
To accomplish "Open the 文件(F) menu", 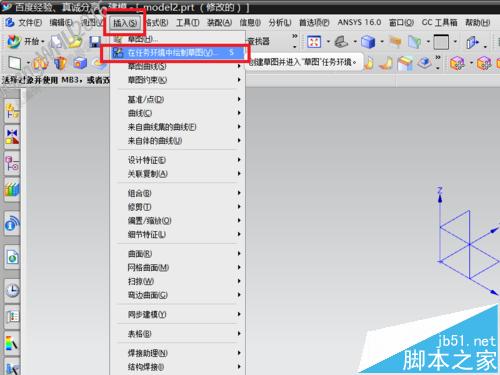I will click(30, 23).
